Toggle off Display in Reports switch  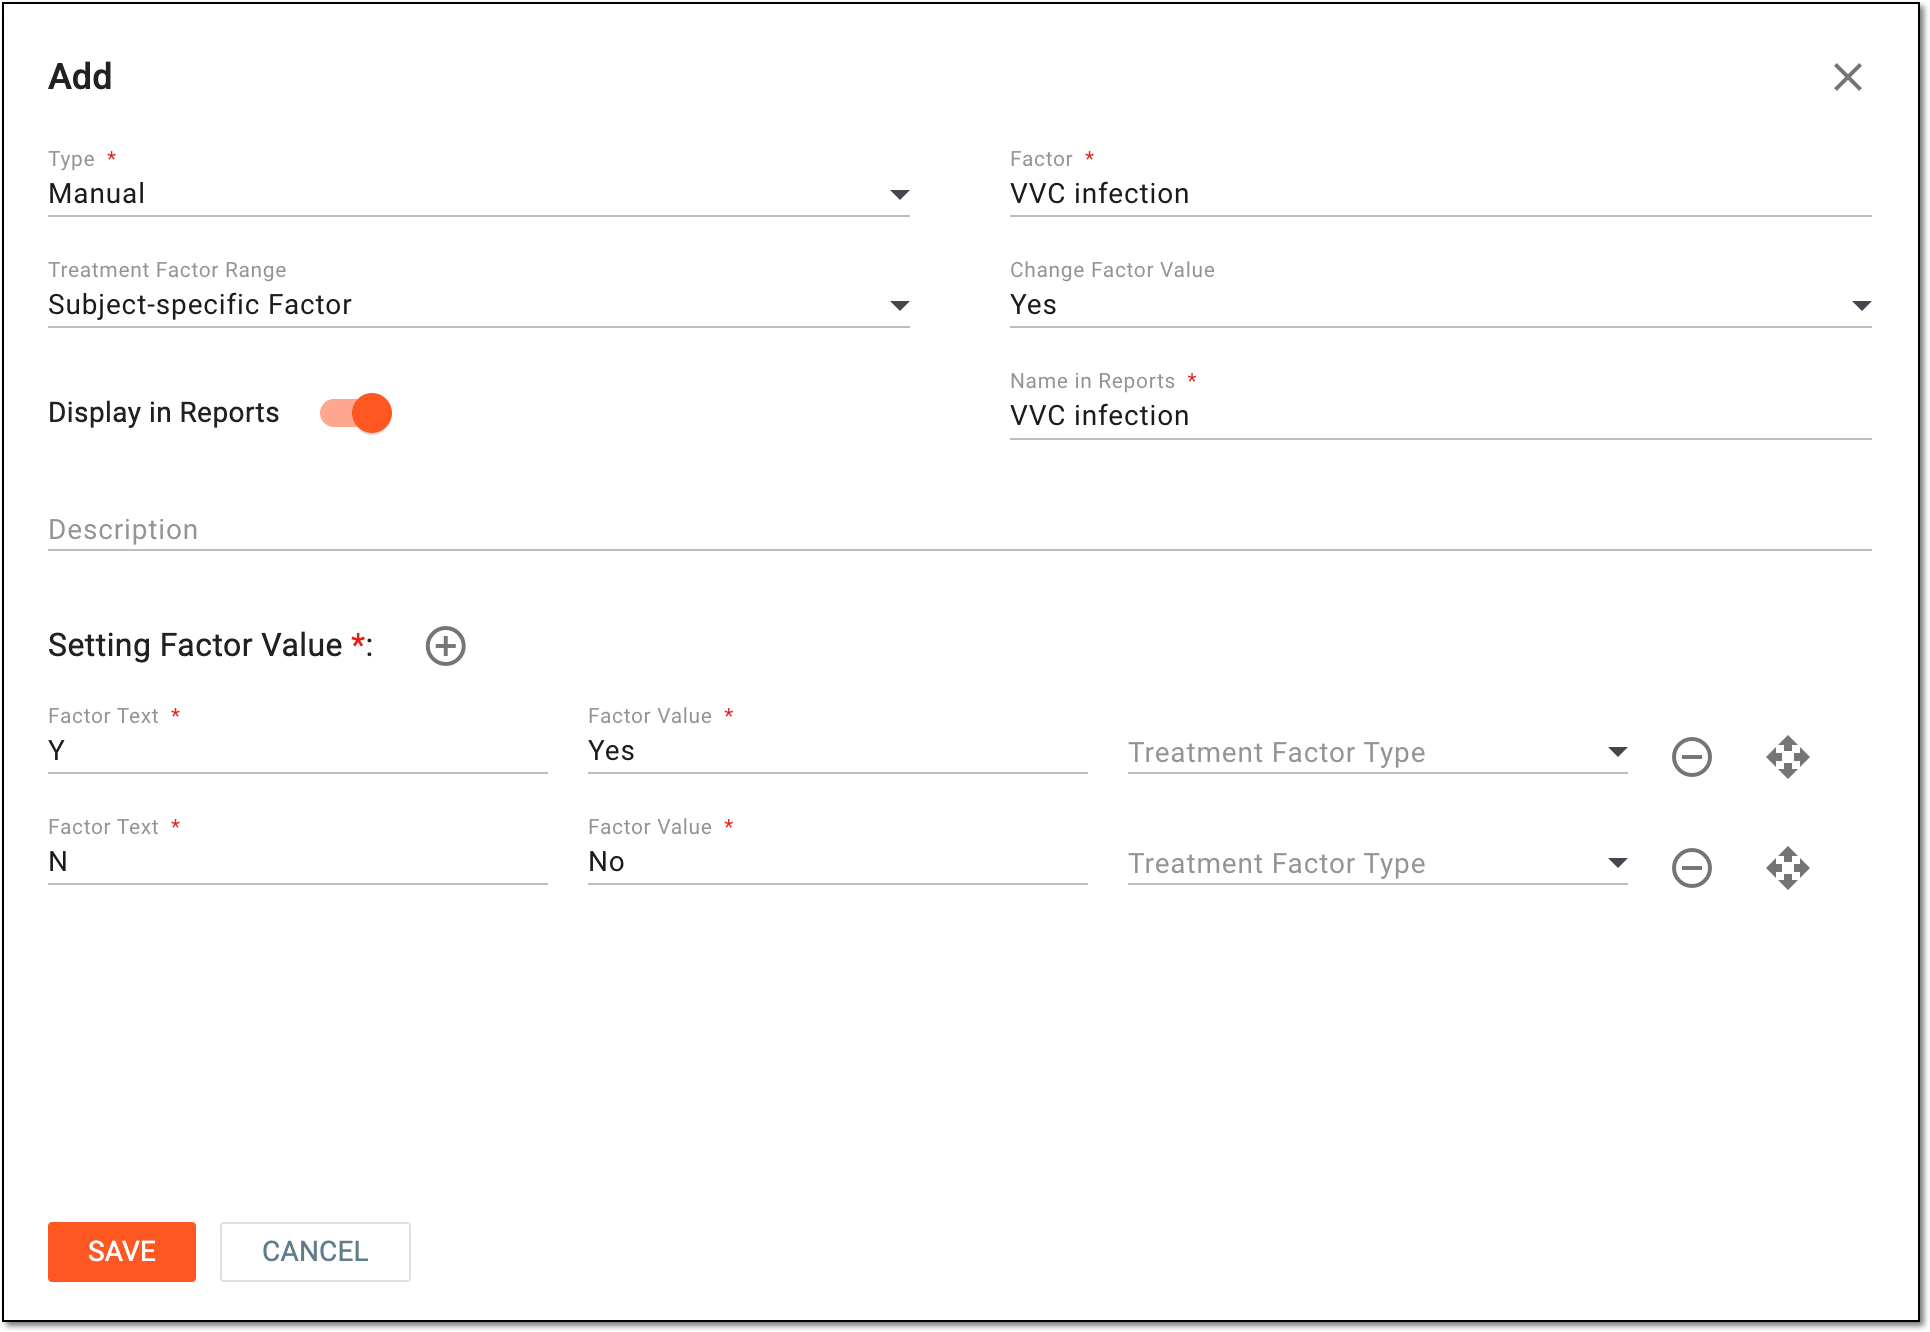click(356, 413)
